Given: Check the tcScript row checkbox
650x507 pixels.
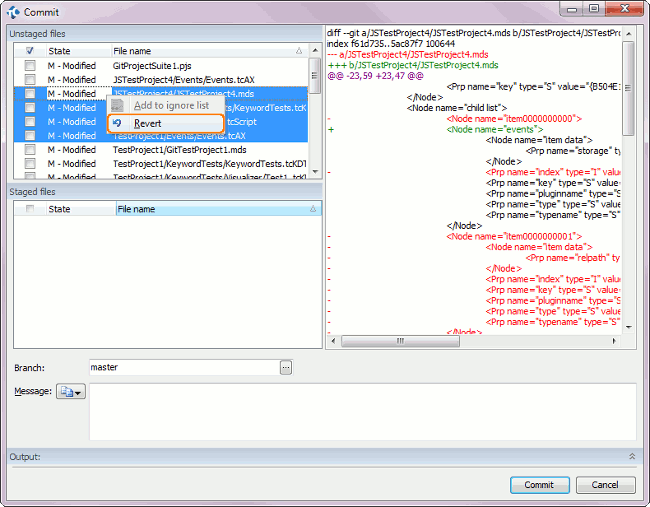Looking at the screenshot, I should tap(30, 121).
